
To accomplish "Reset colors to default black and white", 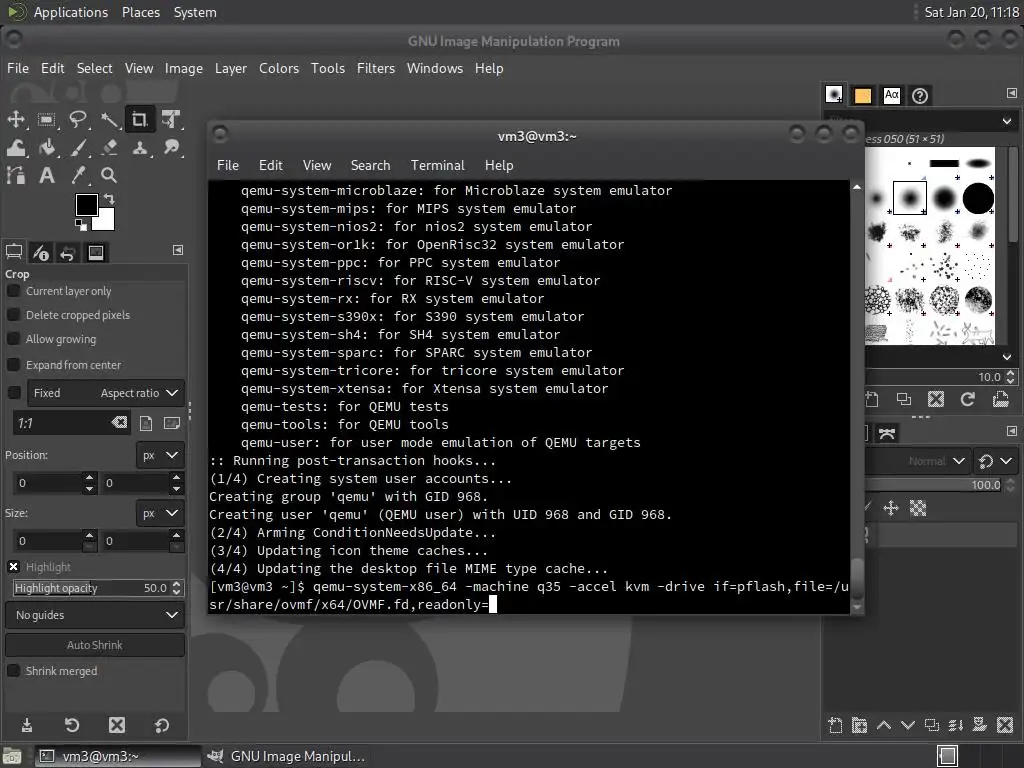I will pyautogui.click(x=80, y=225).
